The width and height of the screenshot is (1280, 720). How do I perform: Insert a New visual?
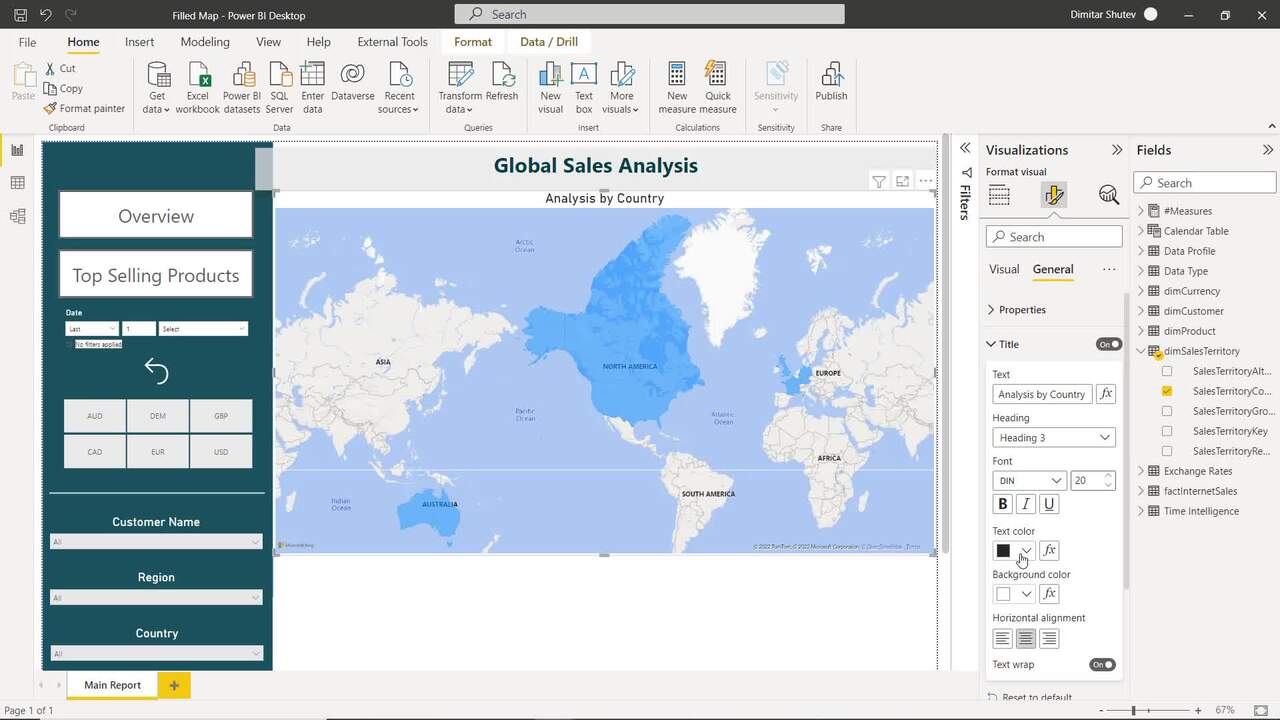click(550, 88)
